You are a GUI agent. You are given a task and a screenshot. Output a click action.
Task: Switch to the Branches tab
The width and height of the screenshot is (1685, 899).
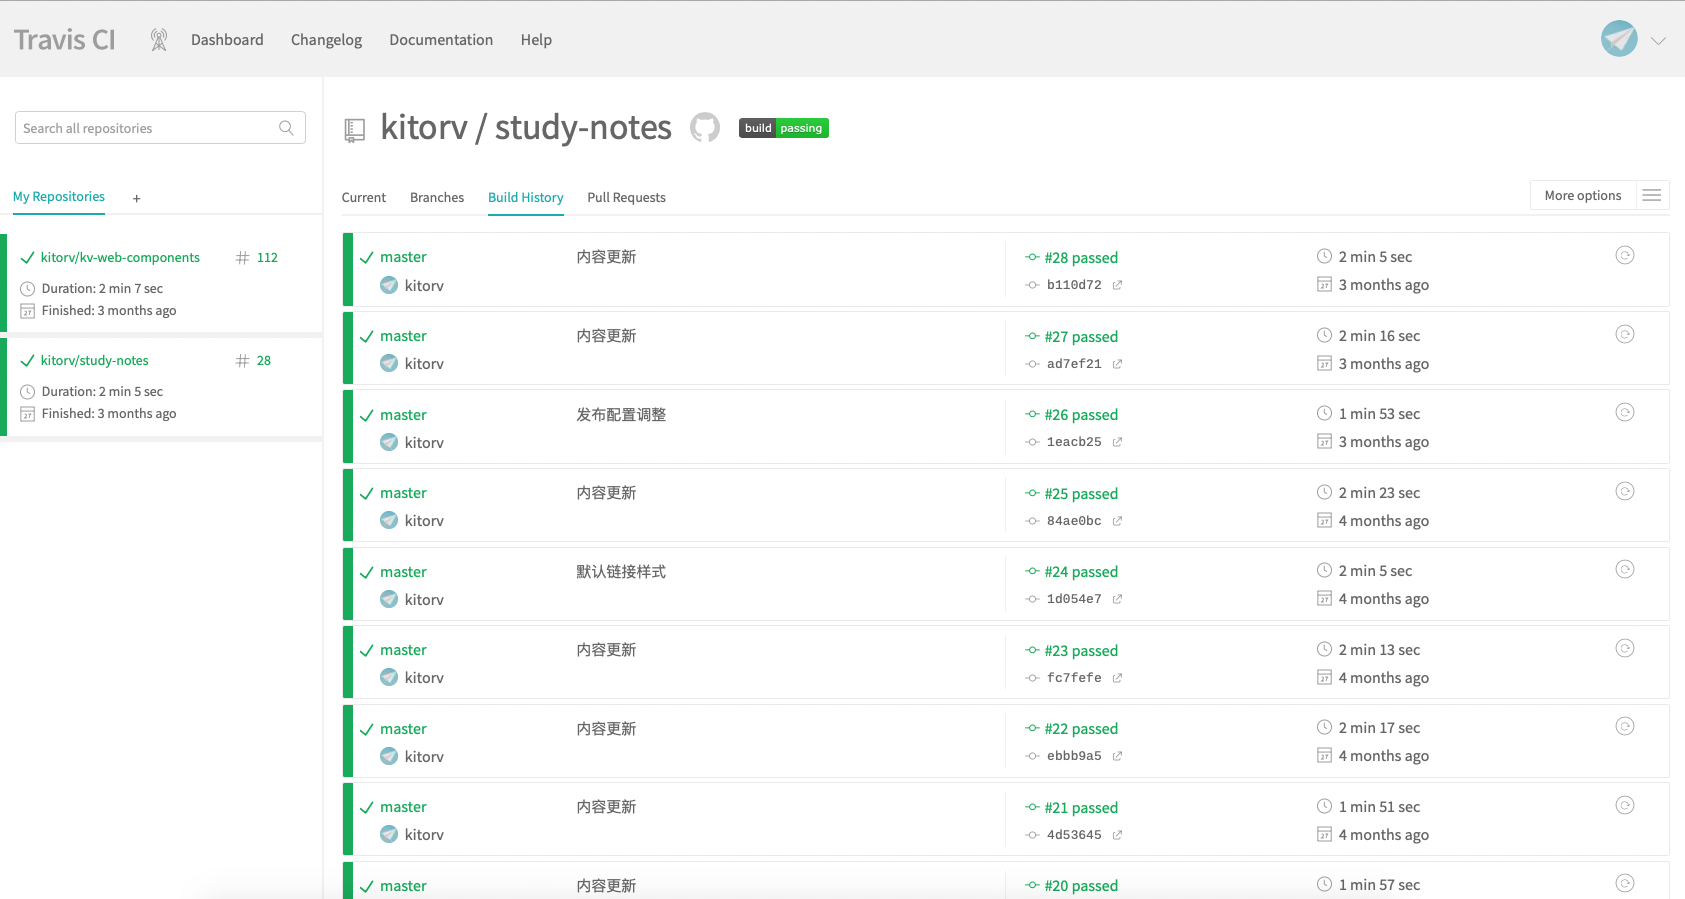[x=437, y=197]
